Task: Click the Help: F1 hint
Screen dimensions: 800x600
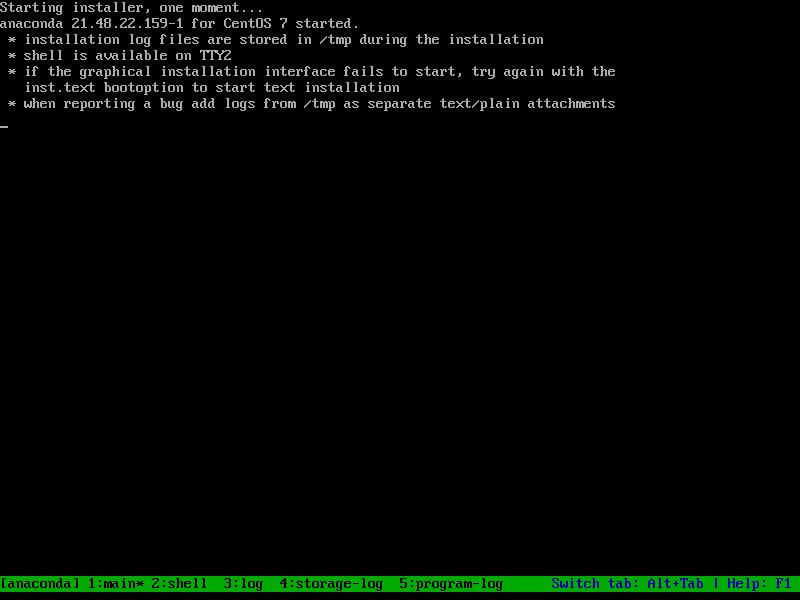Action: 759,583
